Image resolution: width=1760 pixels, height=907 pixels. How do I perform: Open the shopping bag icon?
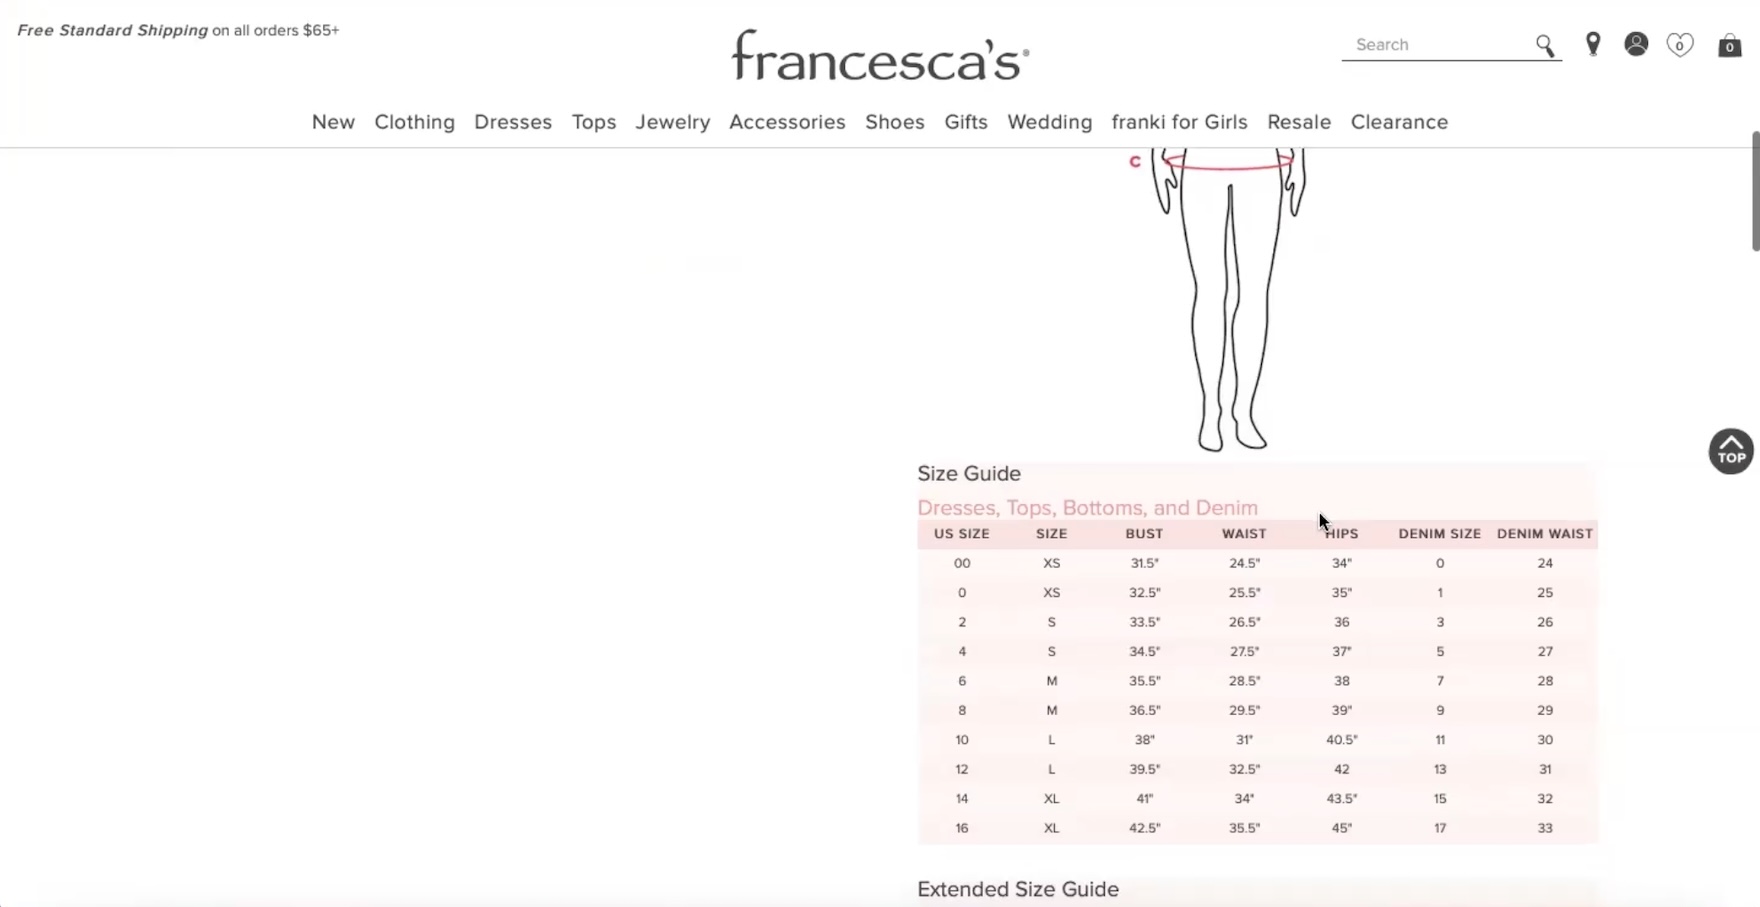point(1729,46)
